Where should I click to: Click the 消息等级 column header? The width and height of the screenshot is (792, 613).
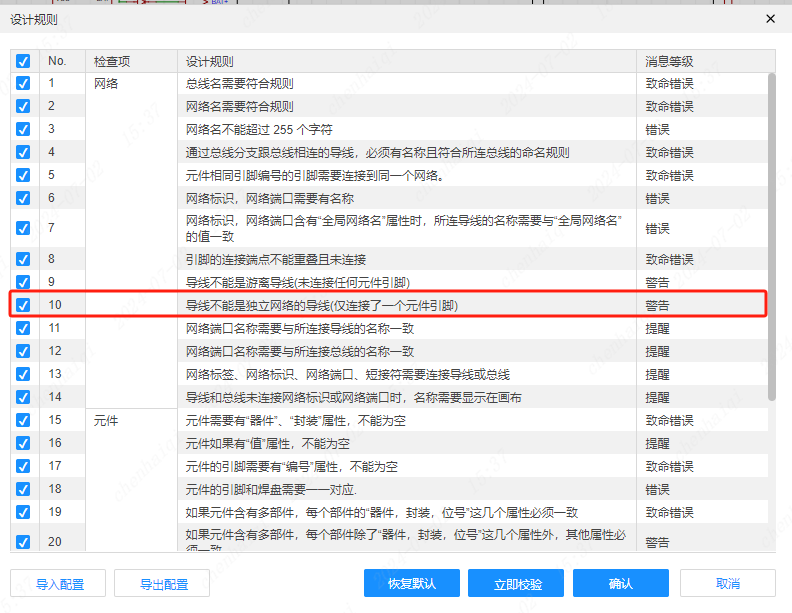pyautogui.click(x=669, y=62)
